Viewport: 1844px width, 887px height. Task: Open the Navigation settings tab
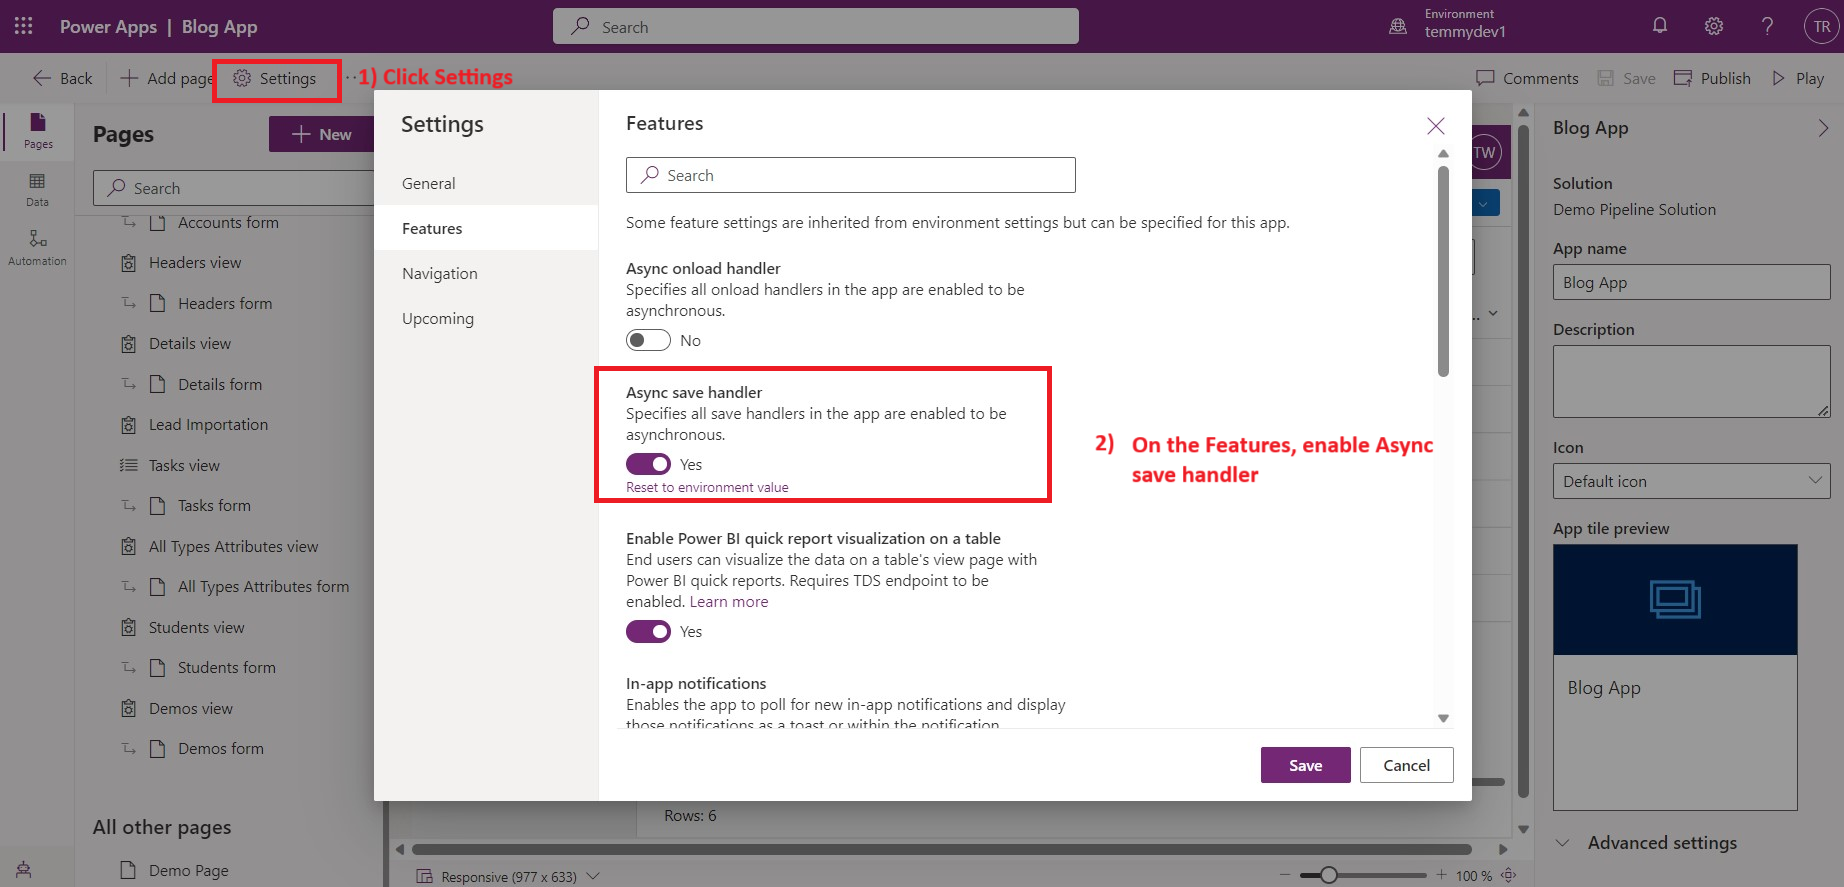pos(486,273)
